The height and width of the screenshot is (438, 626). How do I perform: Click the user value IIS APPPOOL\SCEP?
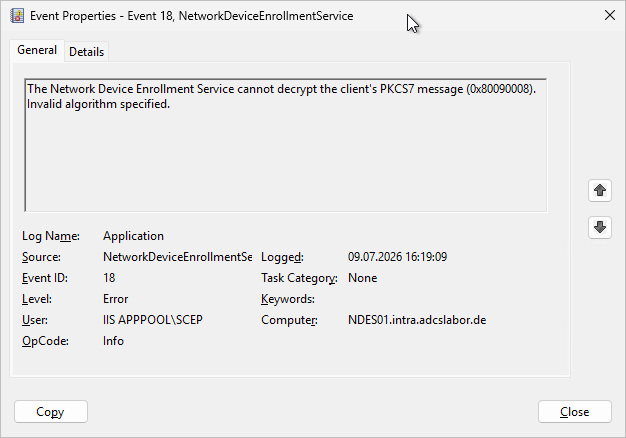point(153,320)
